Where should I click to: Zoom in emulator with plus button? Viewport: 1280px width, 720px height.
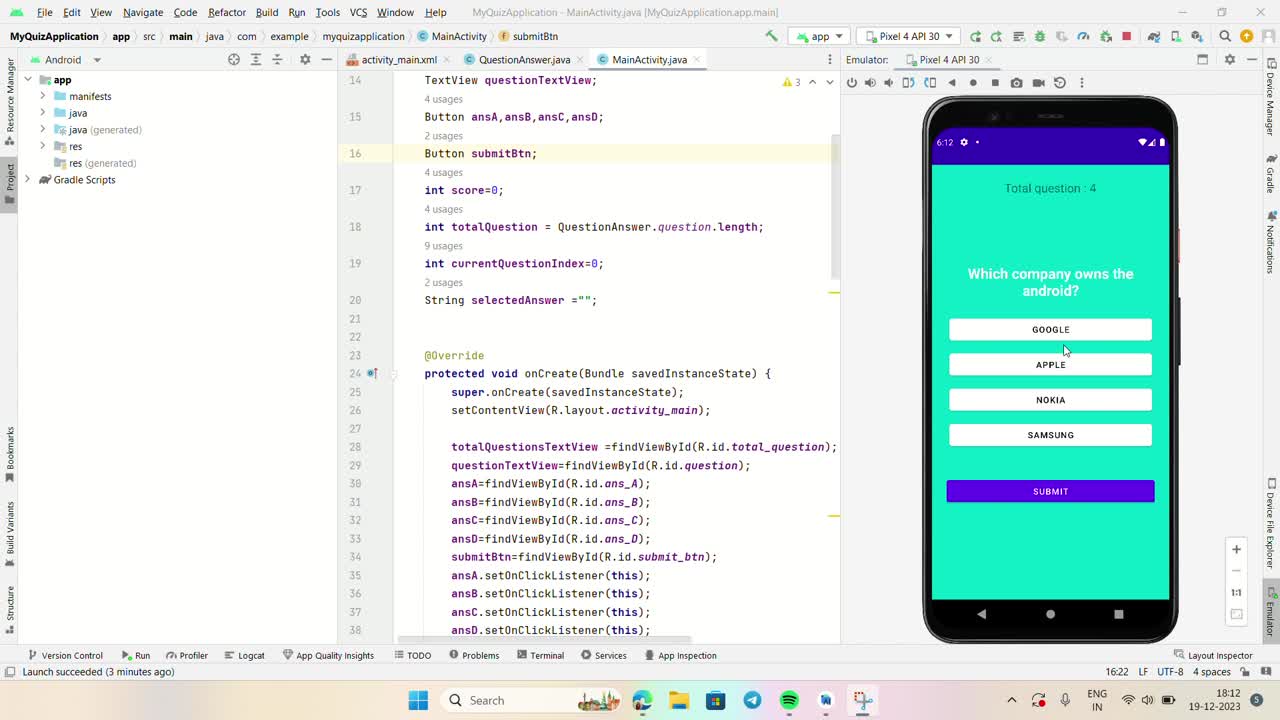[1236, 549]
